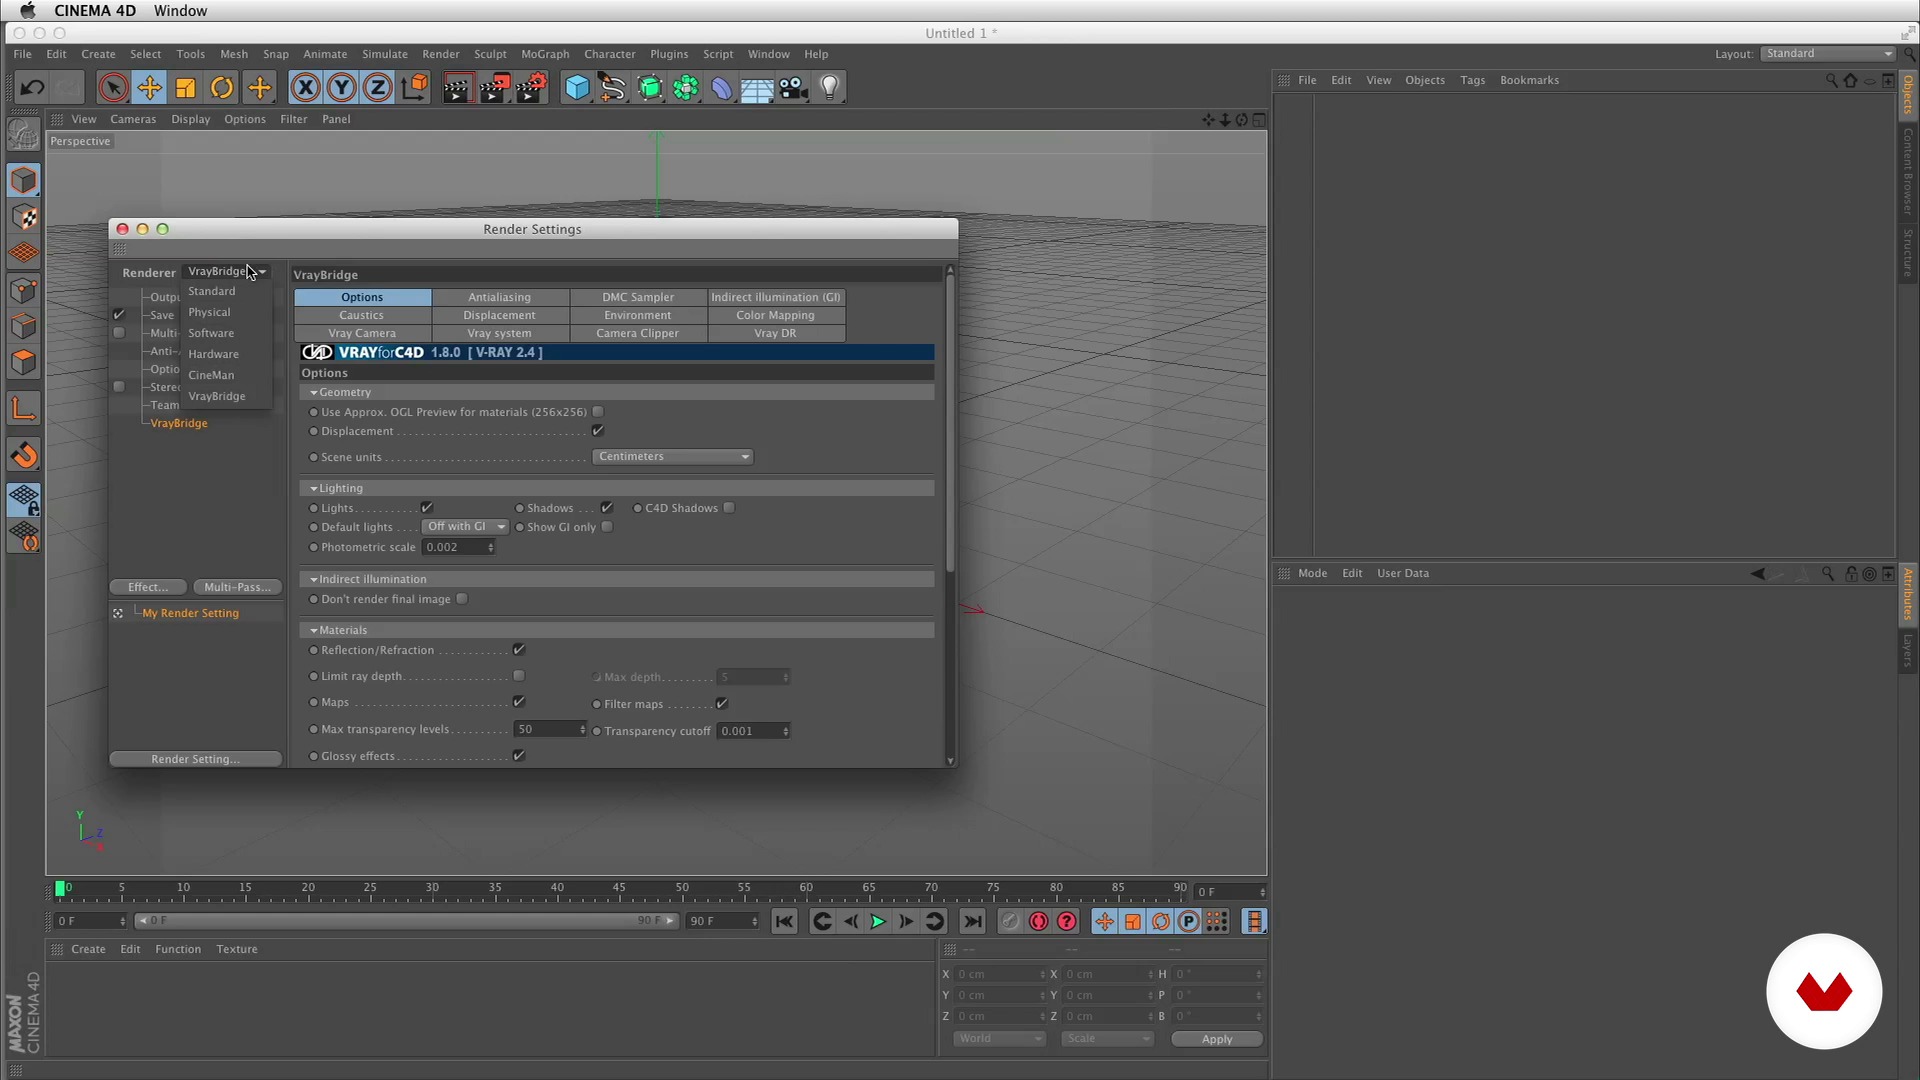Collapse the Materials section
Viewport: 1920px width, 1080px height.
pyautogui.click(x=314, y=631)
